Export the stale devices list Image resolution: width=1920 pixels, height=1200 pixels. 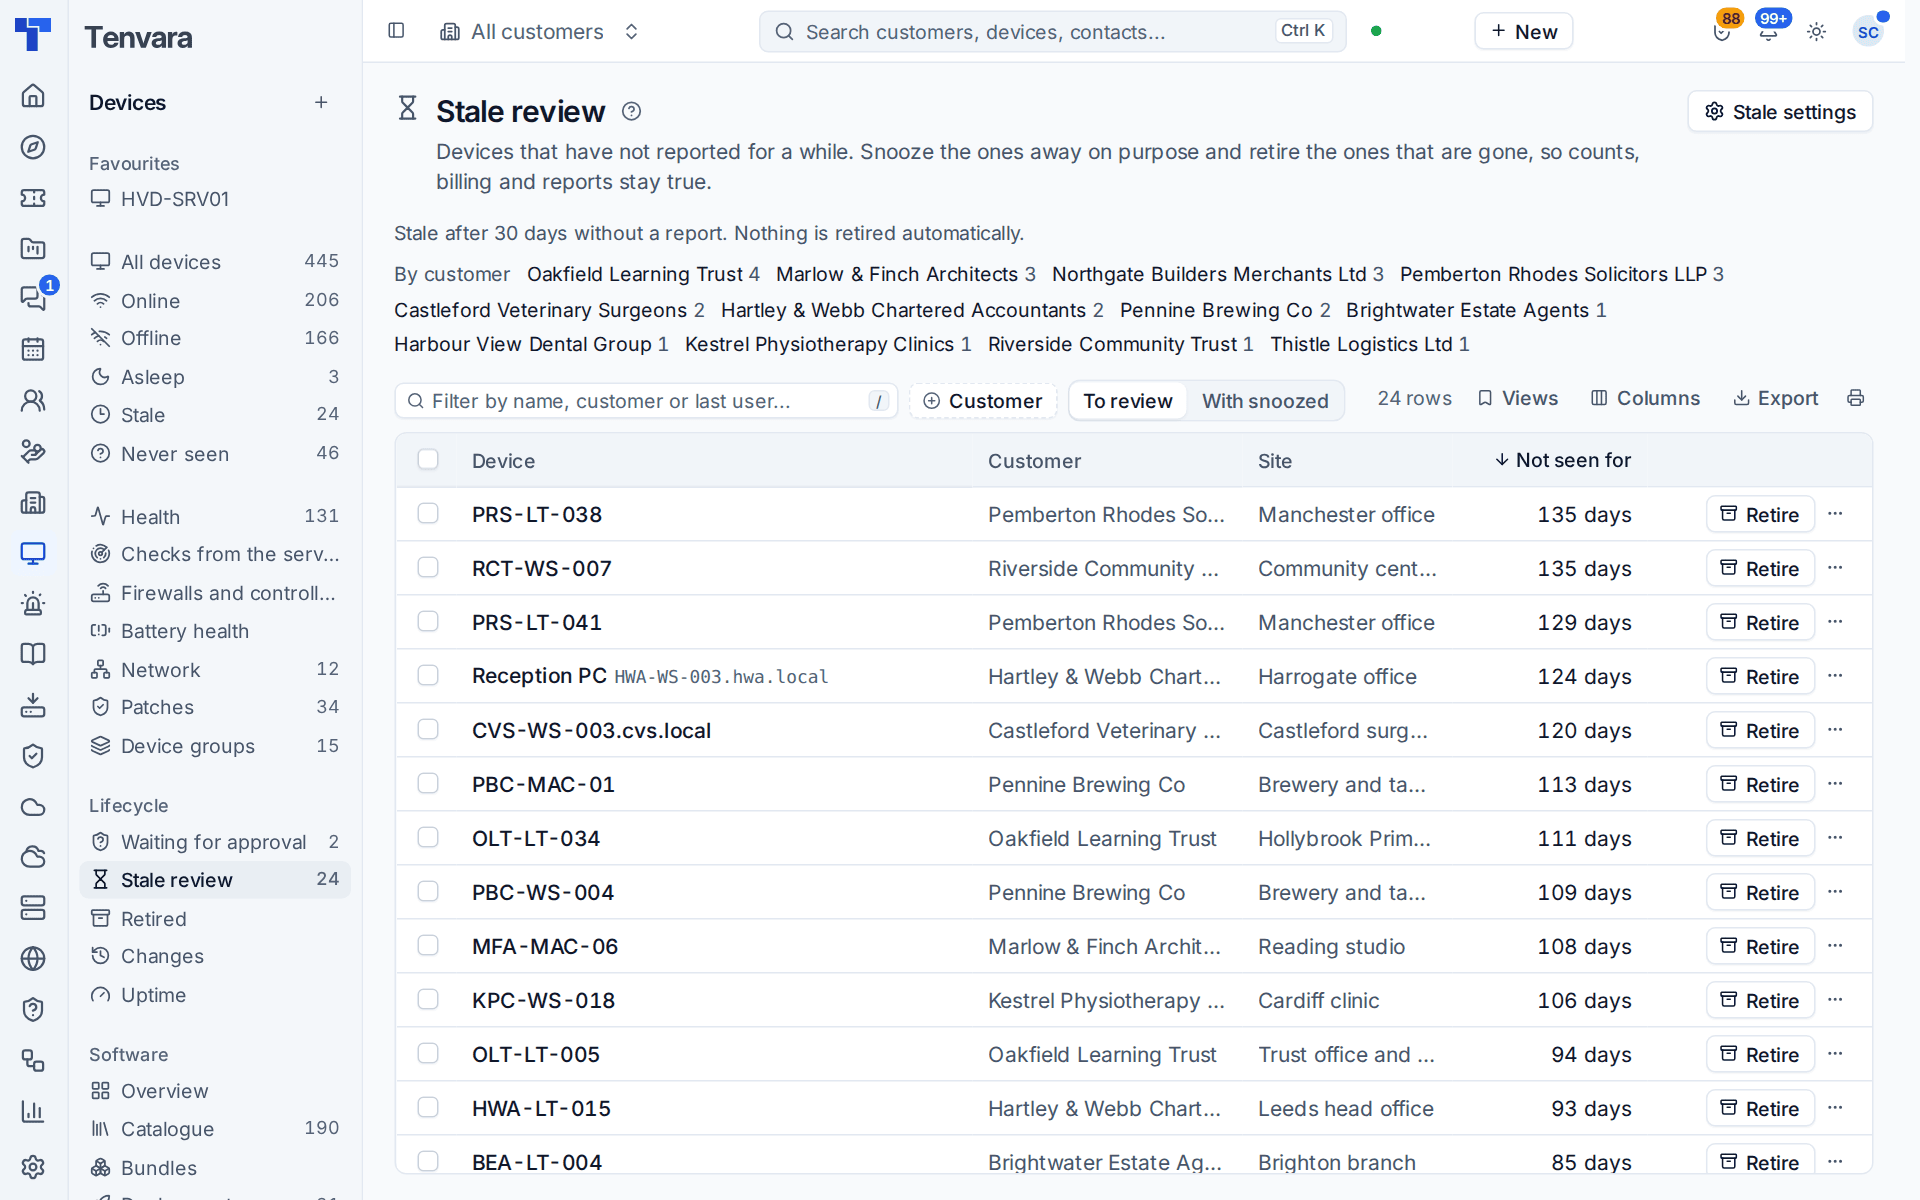point(1775,398)
